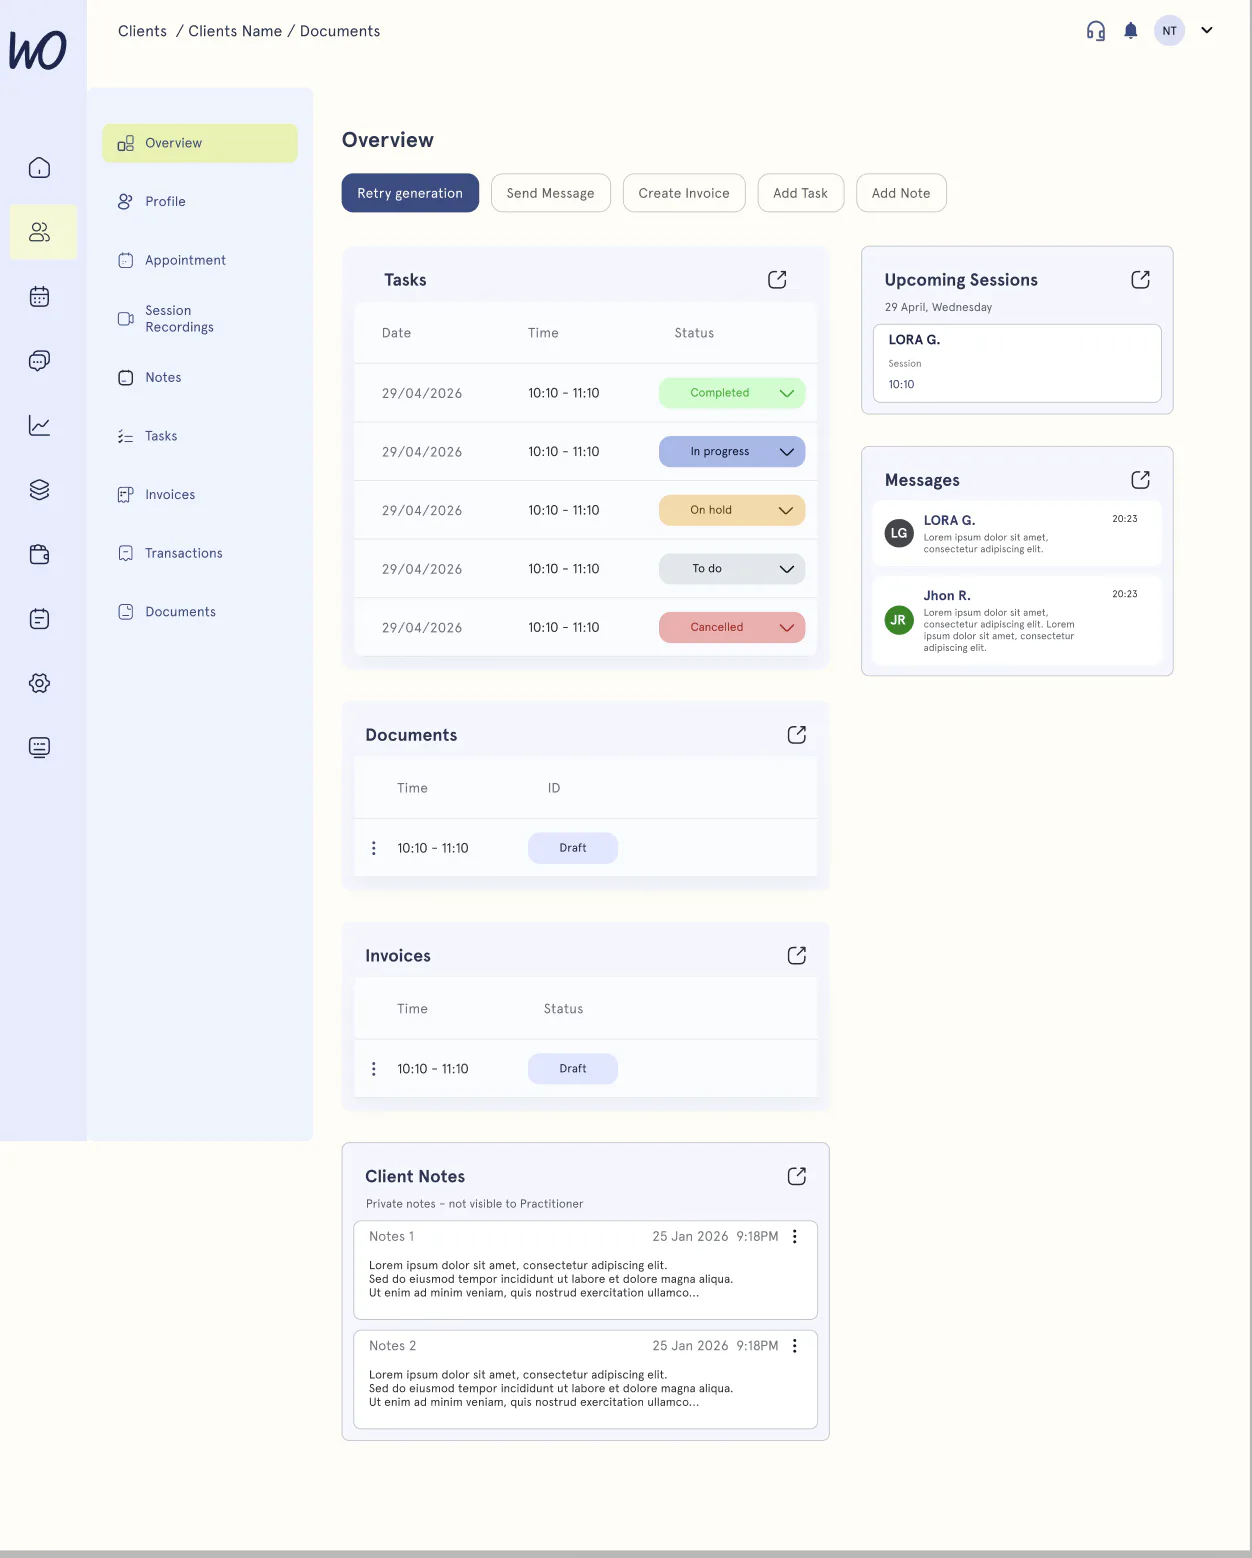Open calendar icon in left rail
The width and height of the screenshot is (1252, 1558).
pyautogui.click(x=39, y=296)
